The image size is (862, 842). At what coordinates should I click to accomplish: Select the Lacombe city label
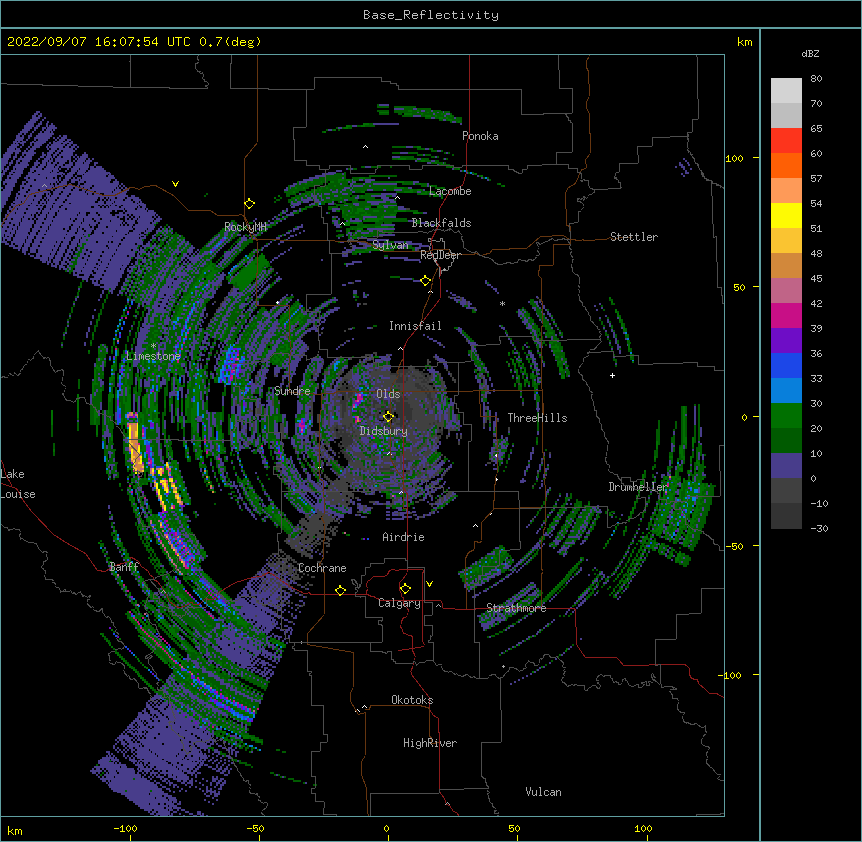pyautogui.click(x=450, y=191)
